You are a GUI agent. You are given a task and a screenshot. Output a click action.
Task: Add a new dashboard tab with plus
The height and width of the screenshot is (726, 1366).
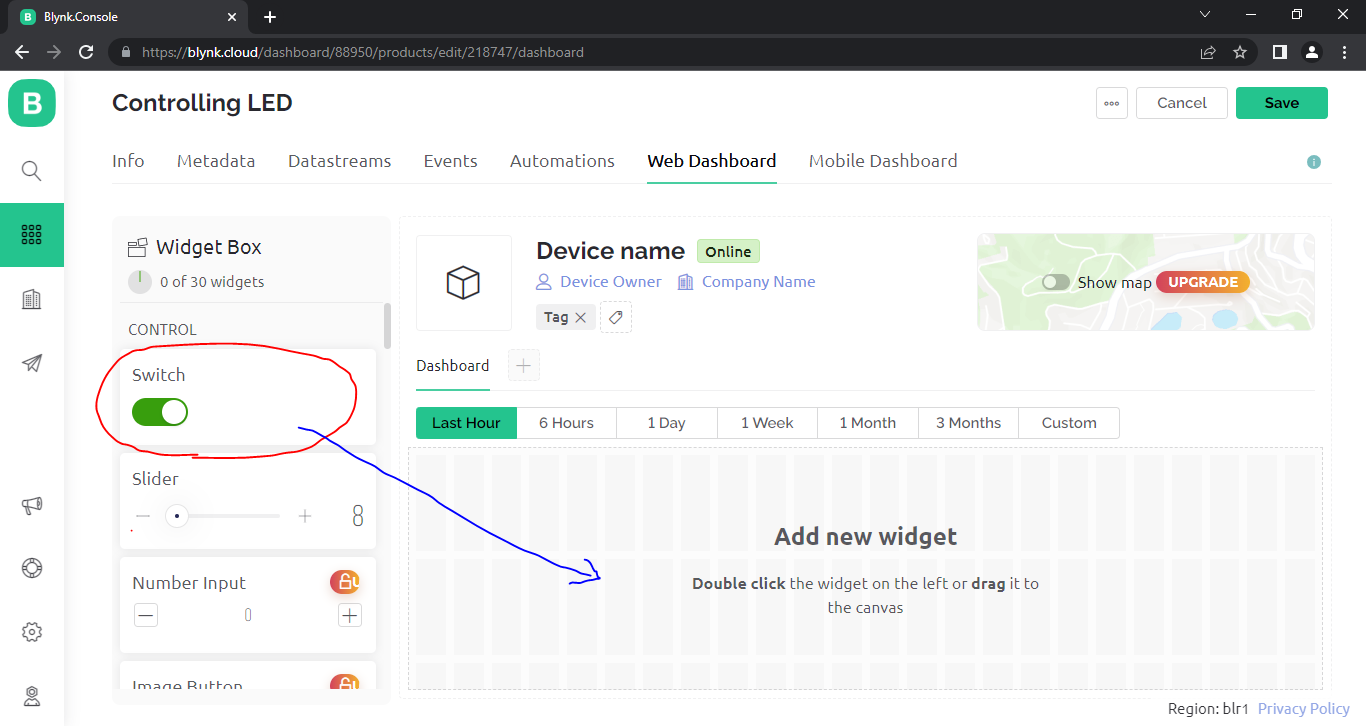pyautogui.click(x=523, y=366)
